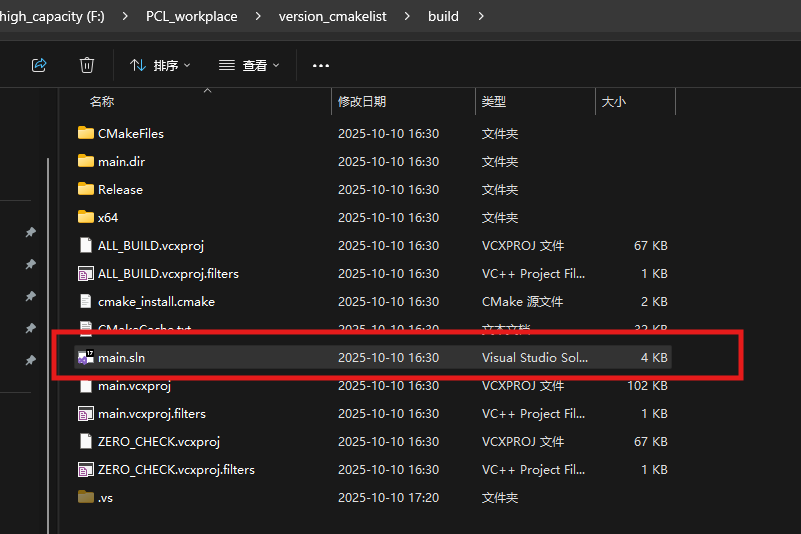Click the ZERO_CHECK.vcxproj.filters file icon
Image resolution: width=801 pixels, height=534 pixels.
tap(86, 469)
